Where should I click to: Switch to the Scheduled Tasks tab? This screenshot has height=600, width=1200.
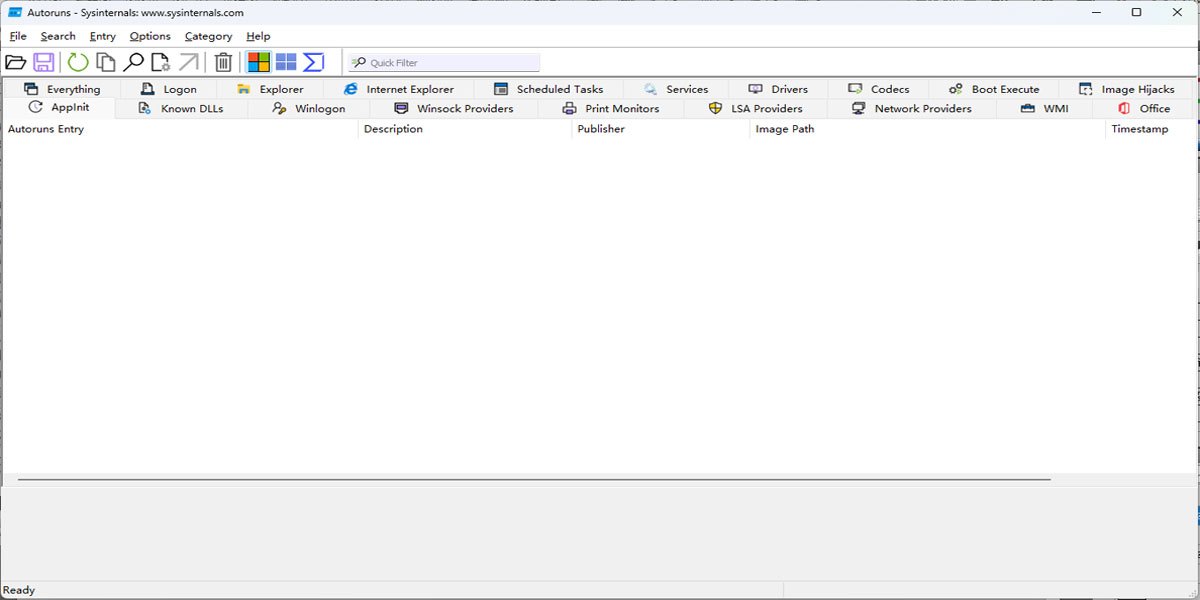point(548,89)
